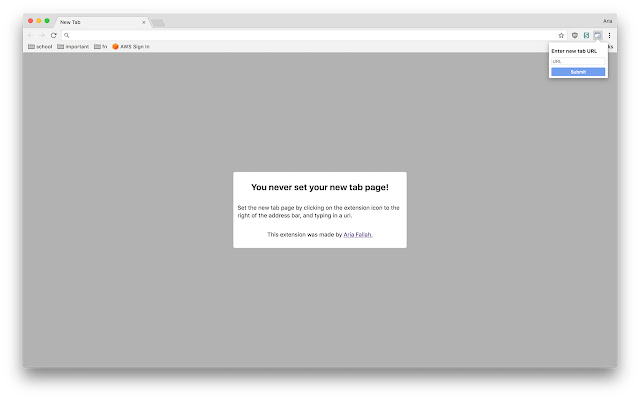Go back with the browser back arrow
The image size is (640, 400).
pyautogui.click(x=31, y=36)
